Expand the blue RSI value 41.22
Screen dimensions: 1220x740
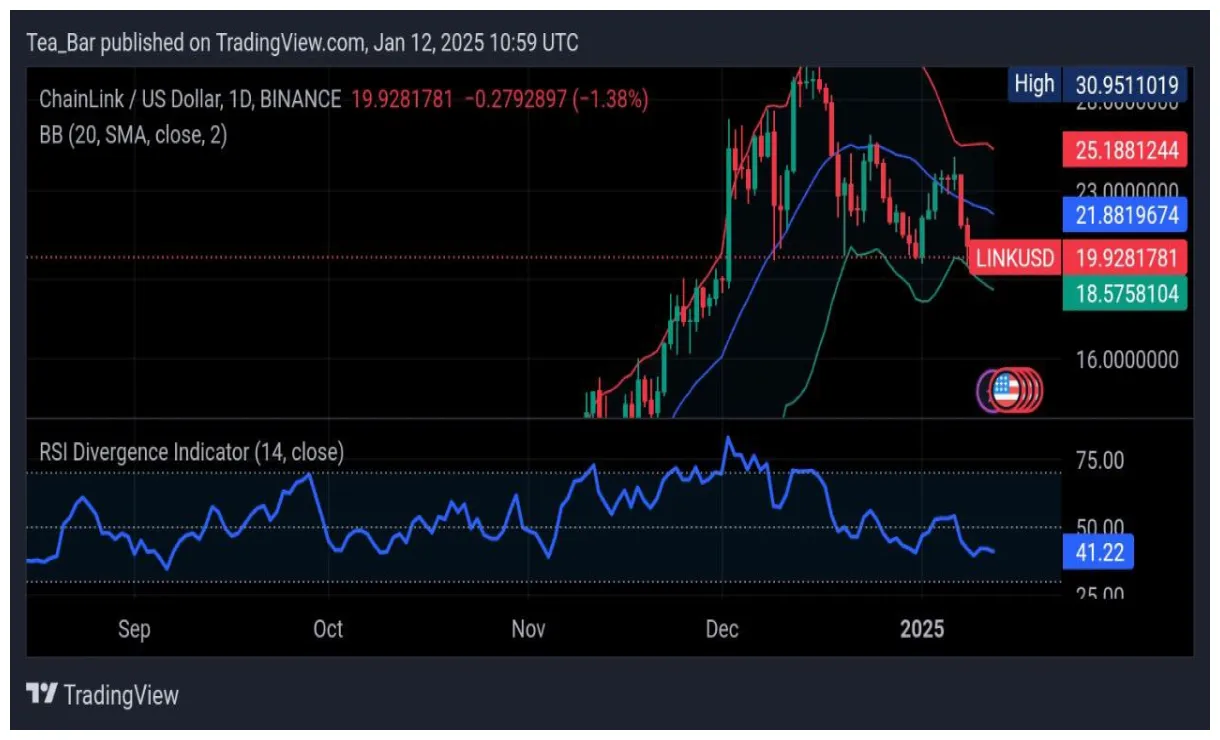tap(1099, 552)
